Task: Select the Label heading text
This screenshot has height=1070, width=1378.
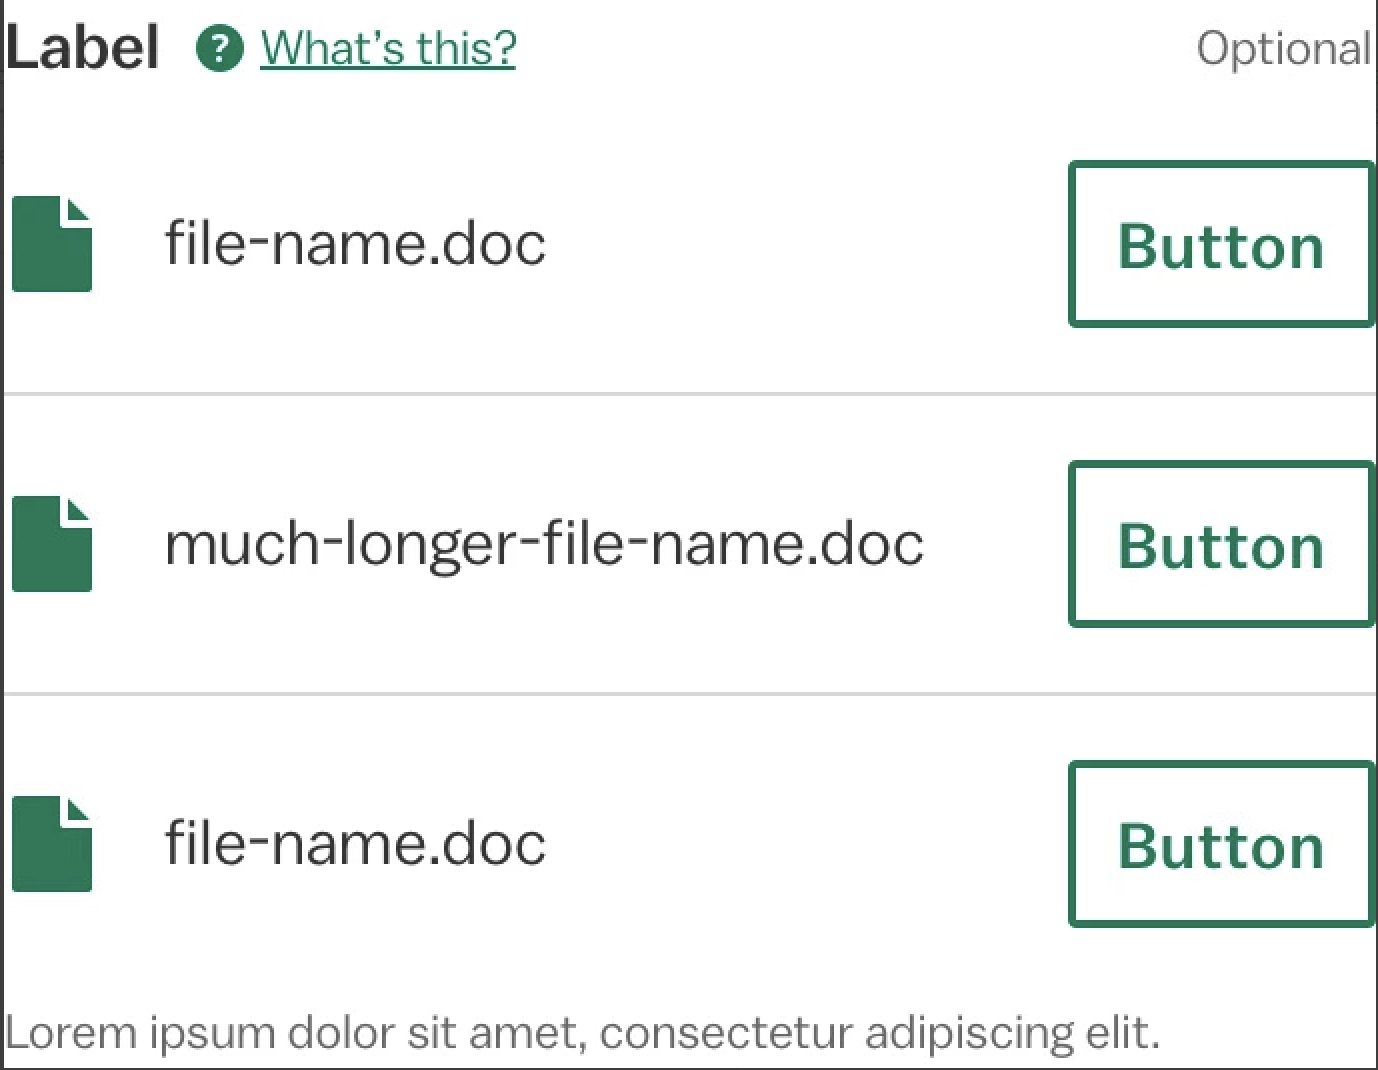Action: coord(84,45)
